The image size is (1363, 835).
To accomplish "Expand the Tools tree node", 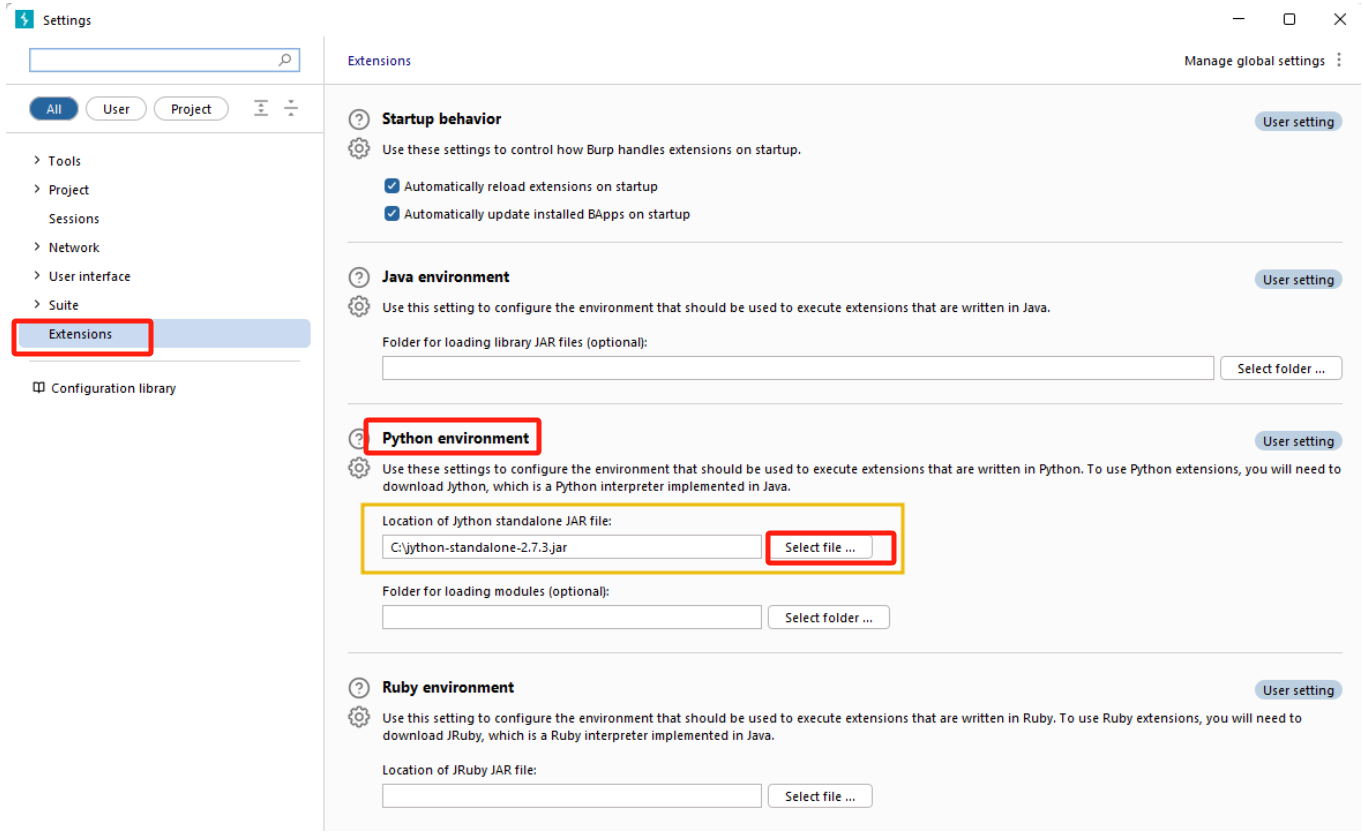I will click(x=37, y=160).
